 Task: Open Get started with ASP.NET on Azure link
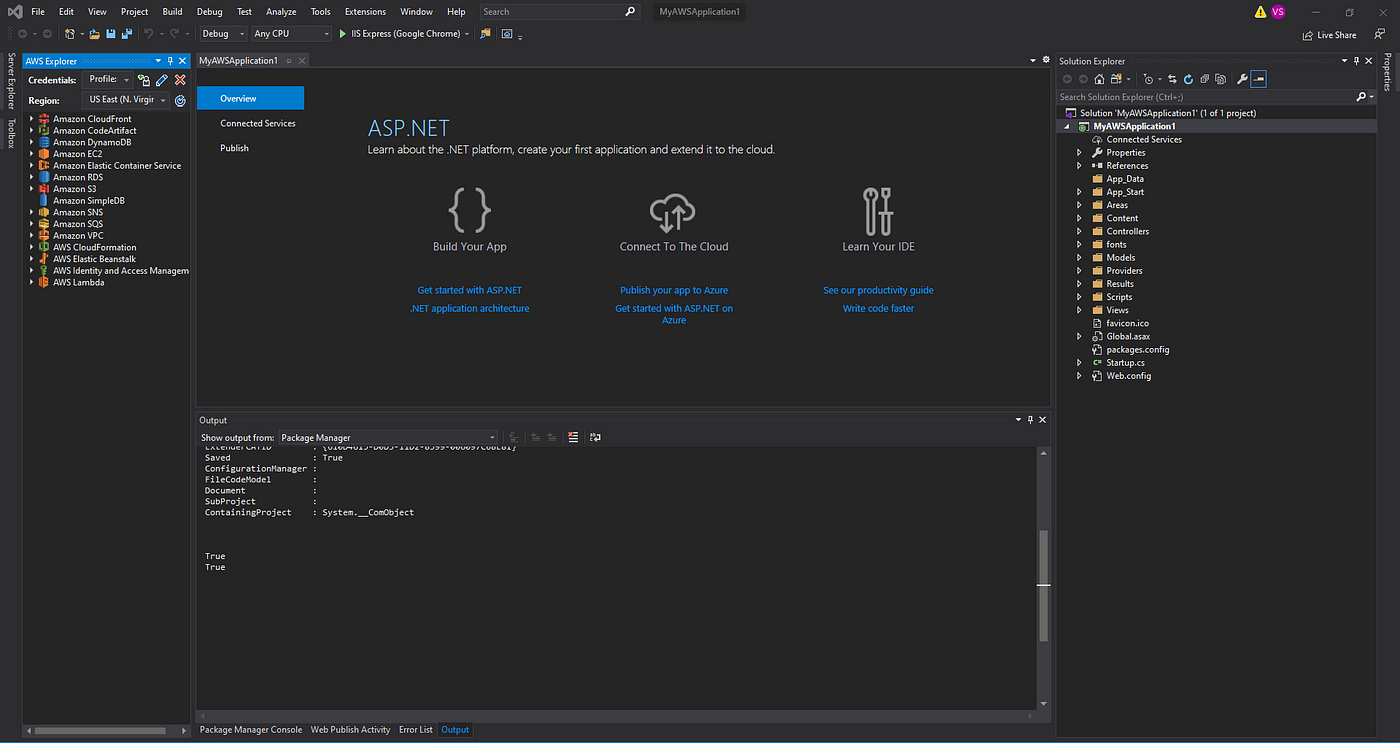click(x=674, y=314)
